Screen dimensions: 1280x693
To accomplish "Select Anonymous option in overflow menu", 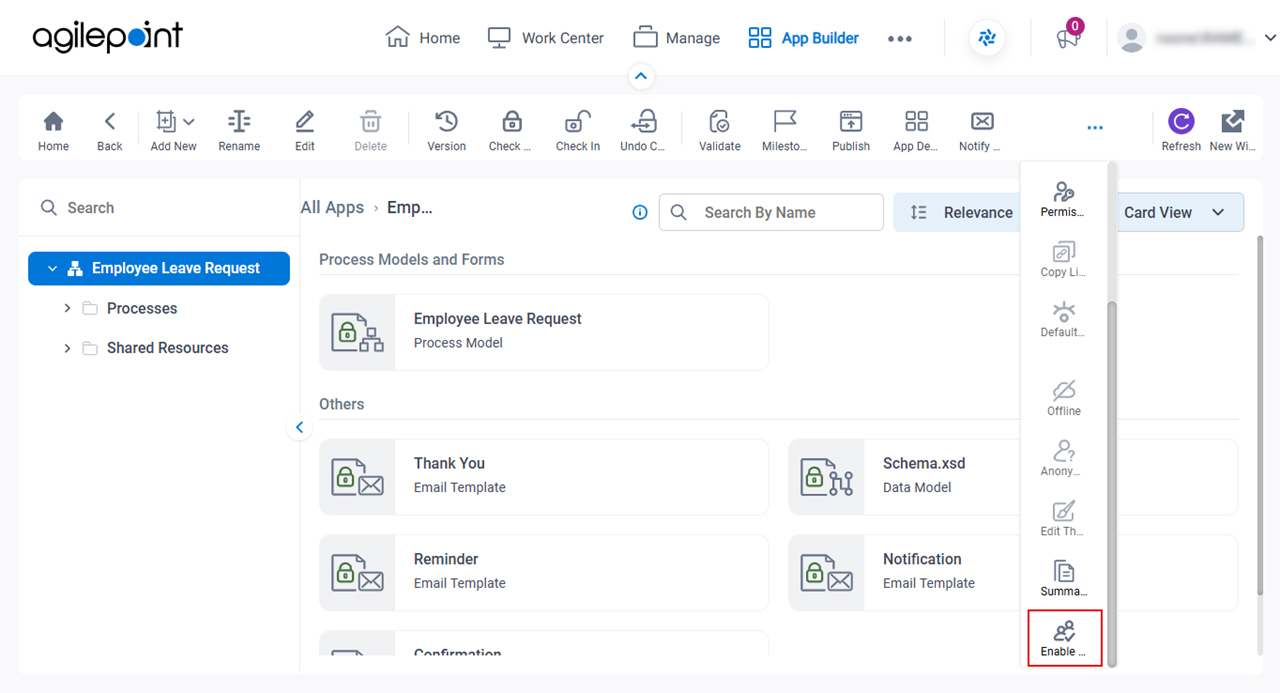I will click(1063, 458).
